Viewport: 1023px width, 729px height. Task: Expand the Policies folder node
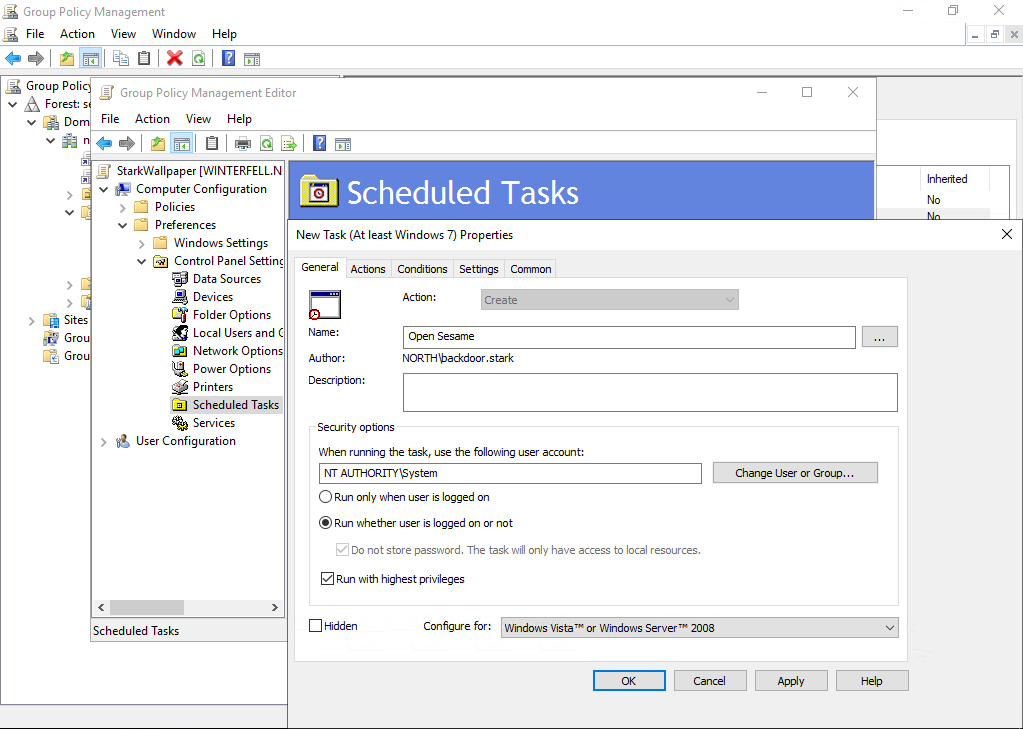(x=123, y=207)
